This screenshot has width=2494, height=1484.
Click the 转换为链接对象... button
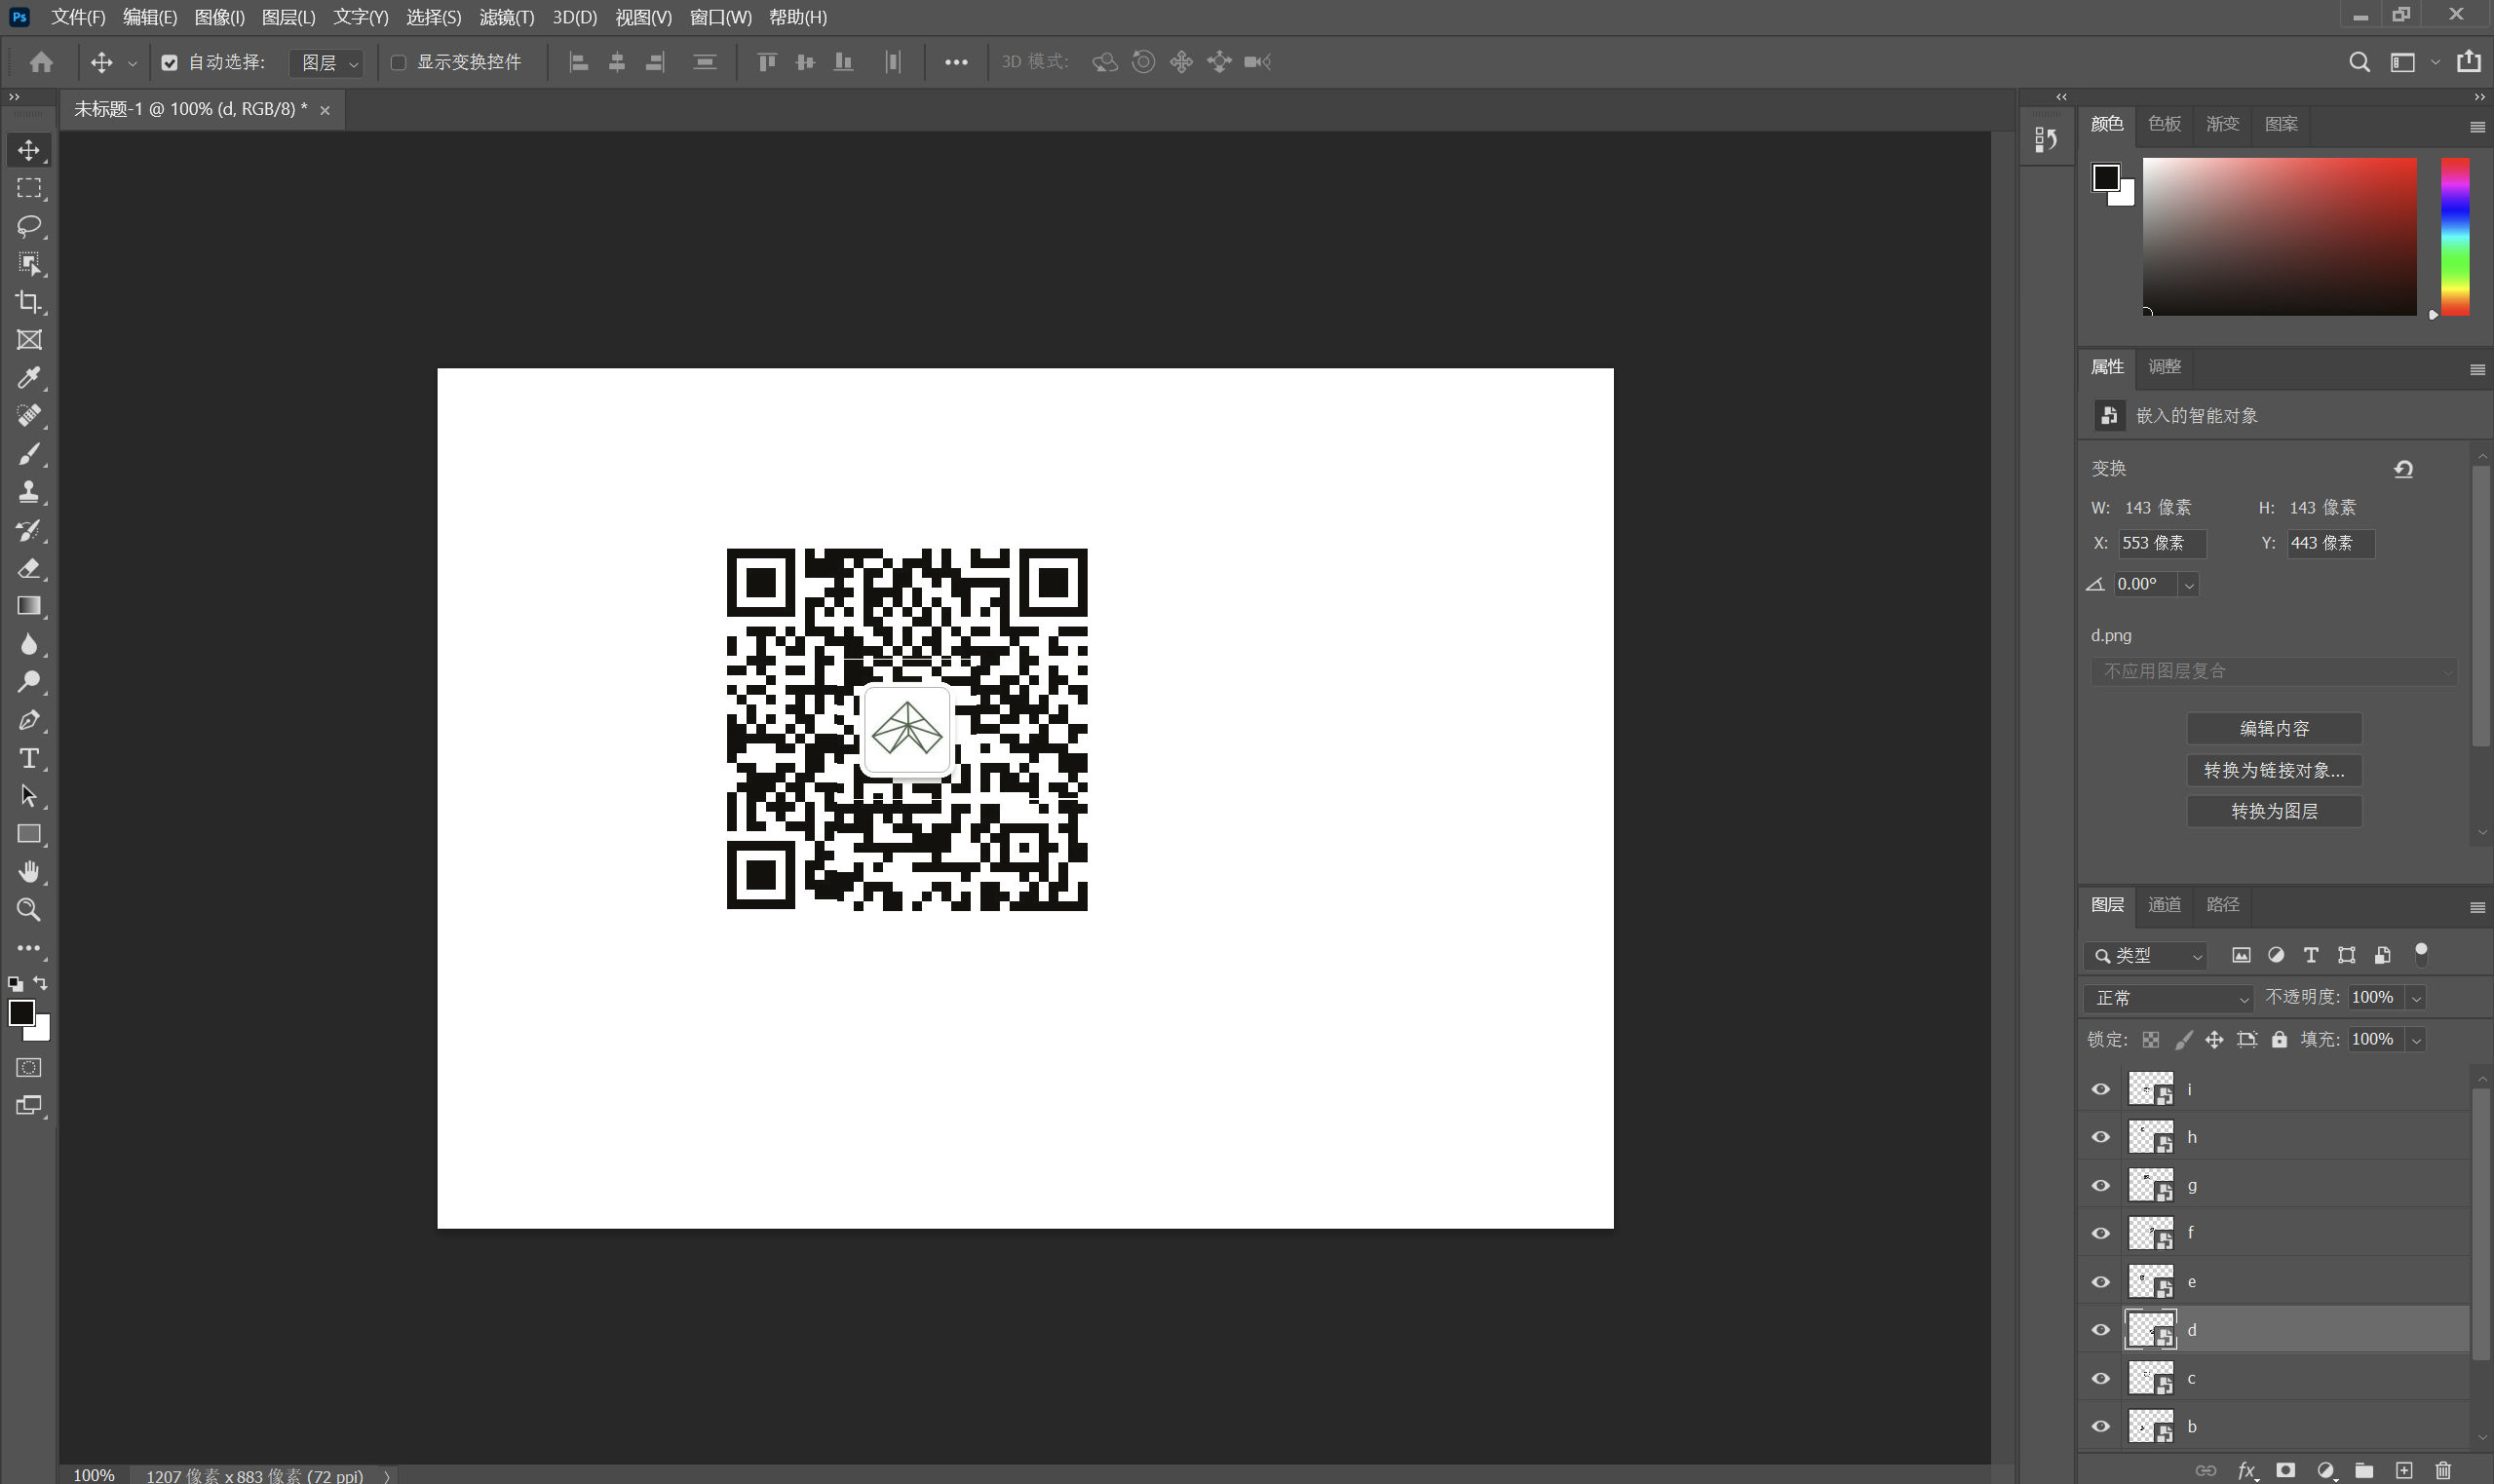pyautogui.click(x=2274, y=770)
